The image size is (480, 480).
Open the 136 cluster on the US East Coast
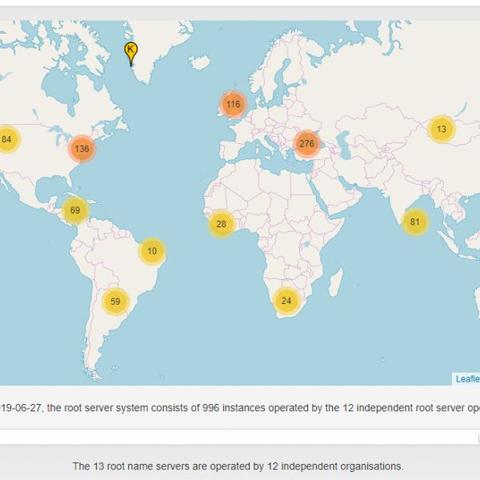[82, 148]
